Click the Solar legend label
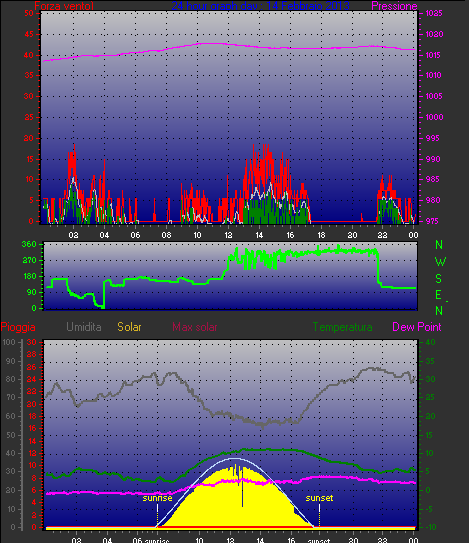The image size is (469, 543). [x=129, y=327]
